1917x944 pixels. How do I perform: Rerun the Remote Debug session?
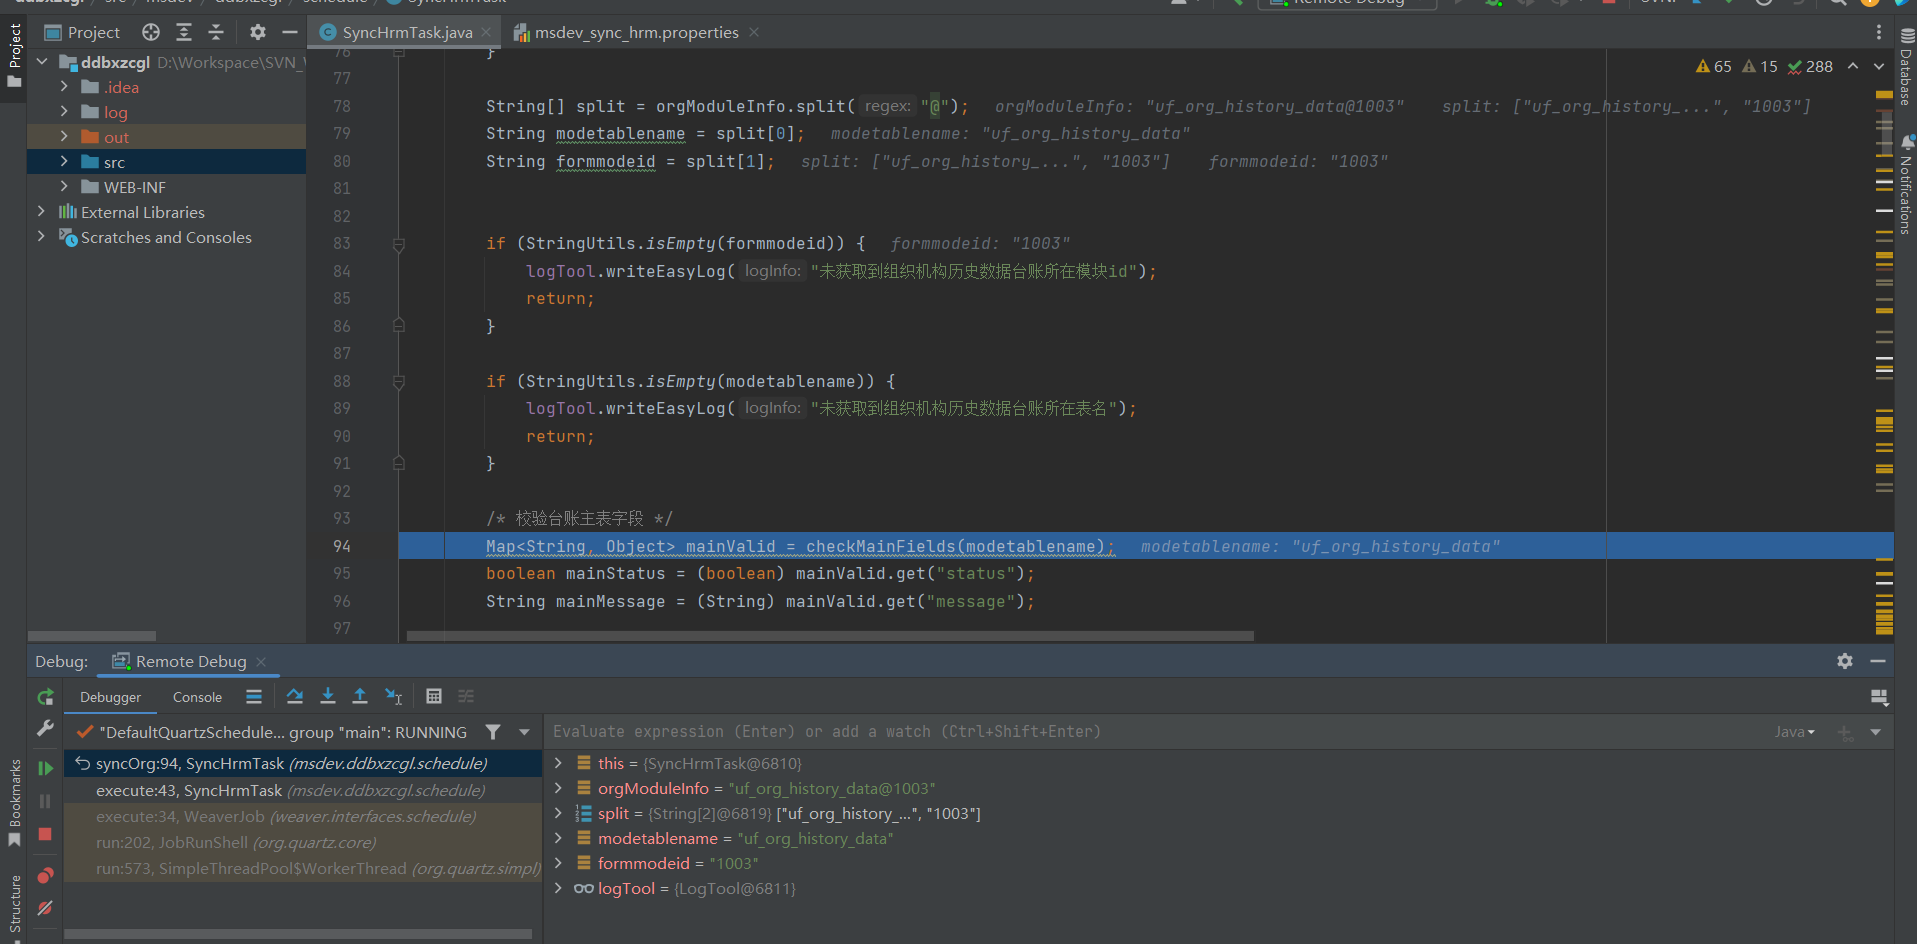point(44,696)
